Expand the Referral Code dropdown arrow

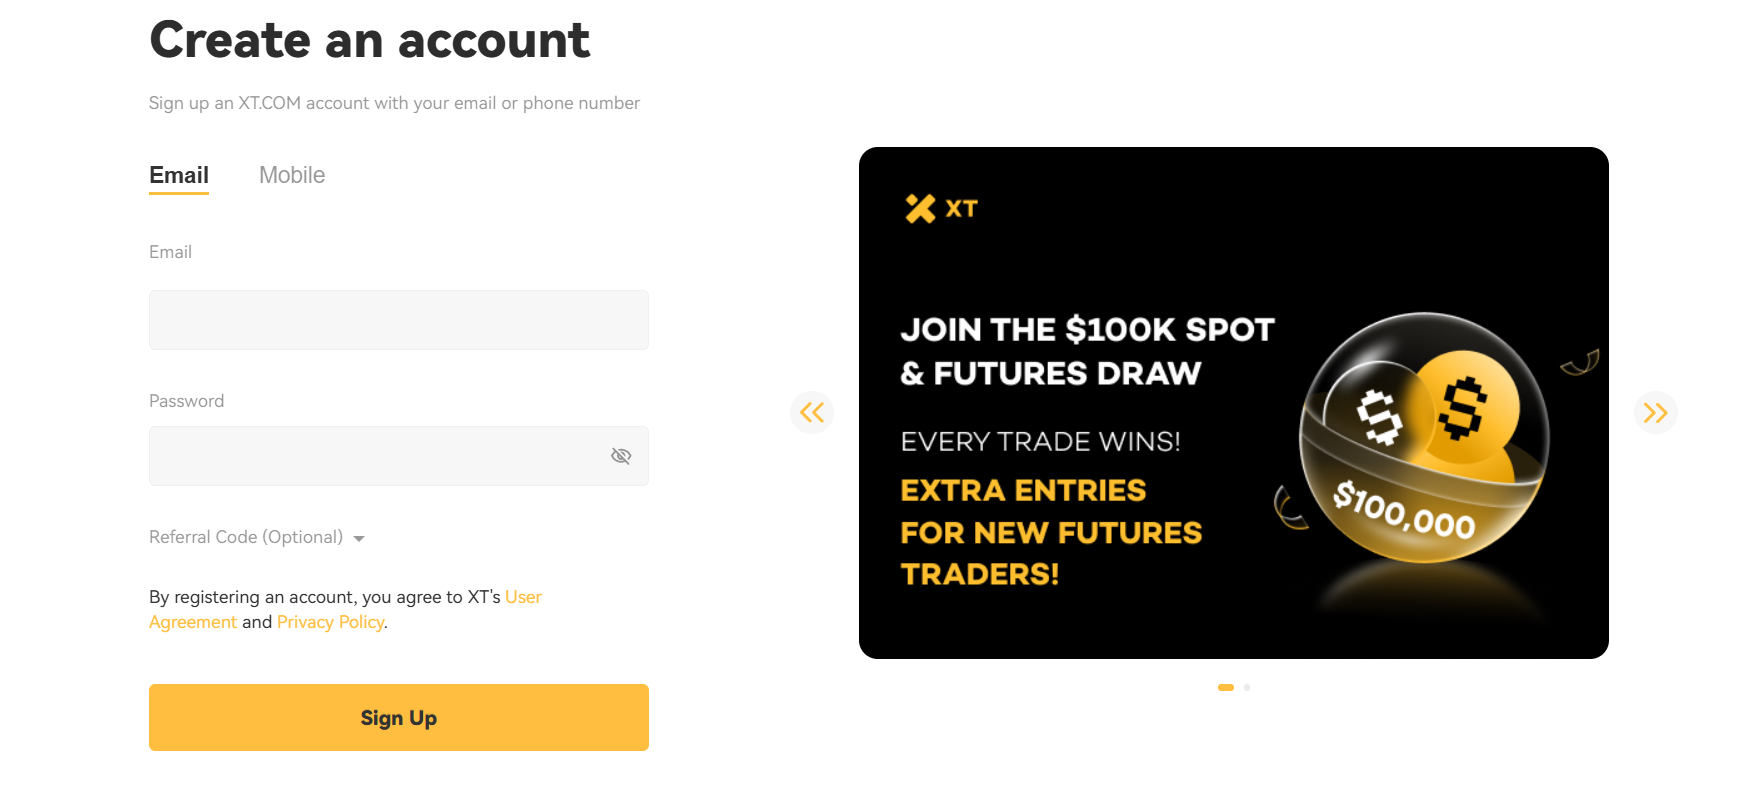click(x=359, y=538)
